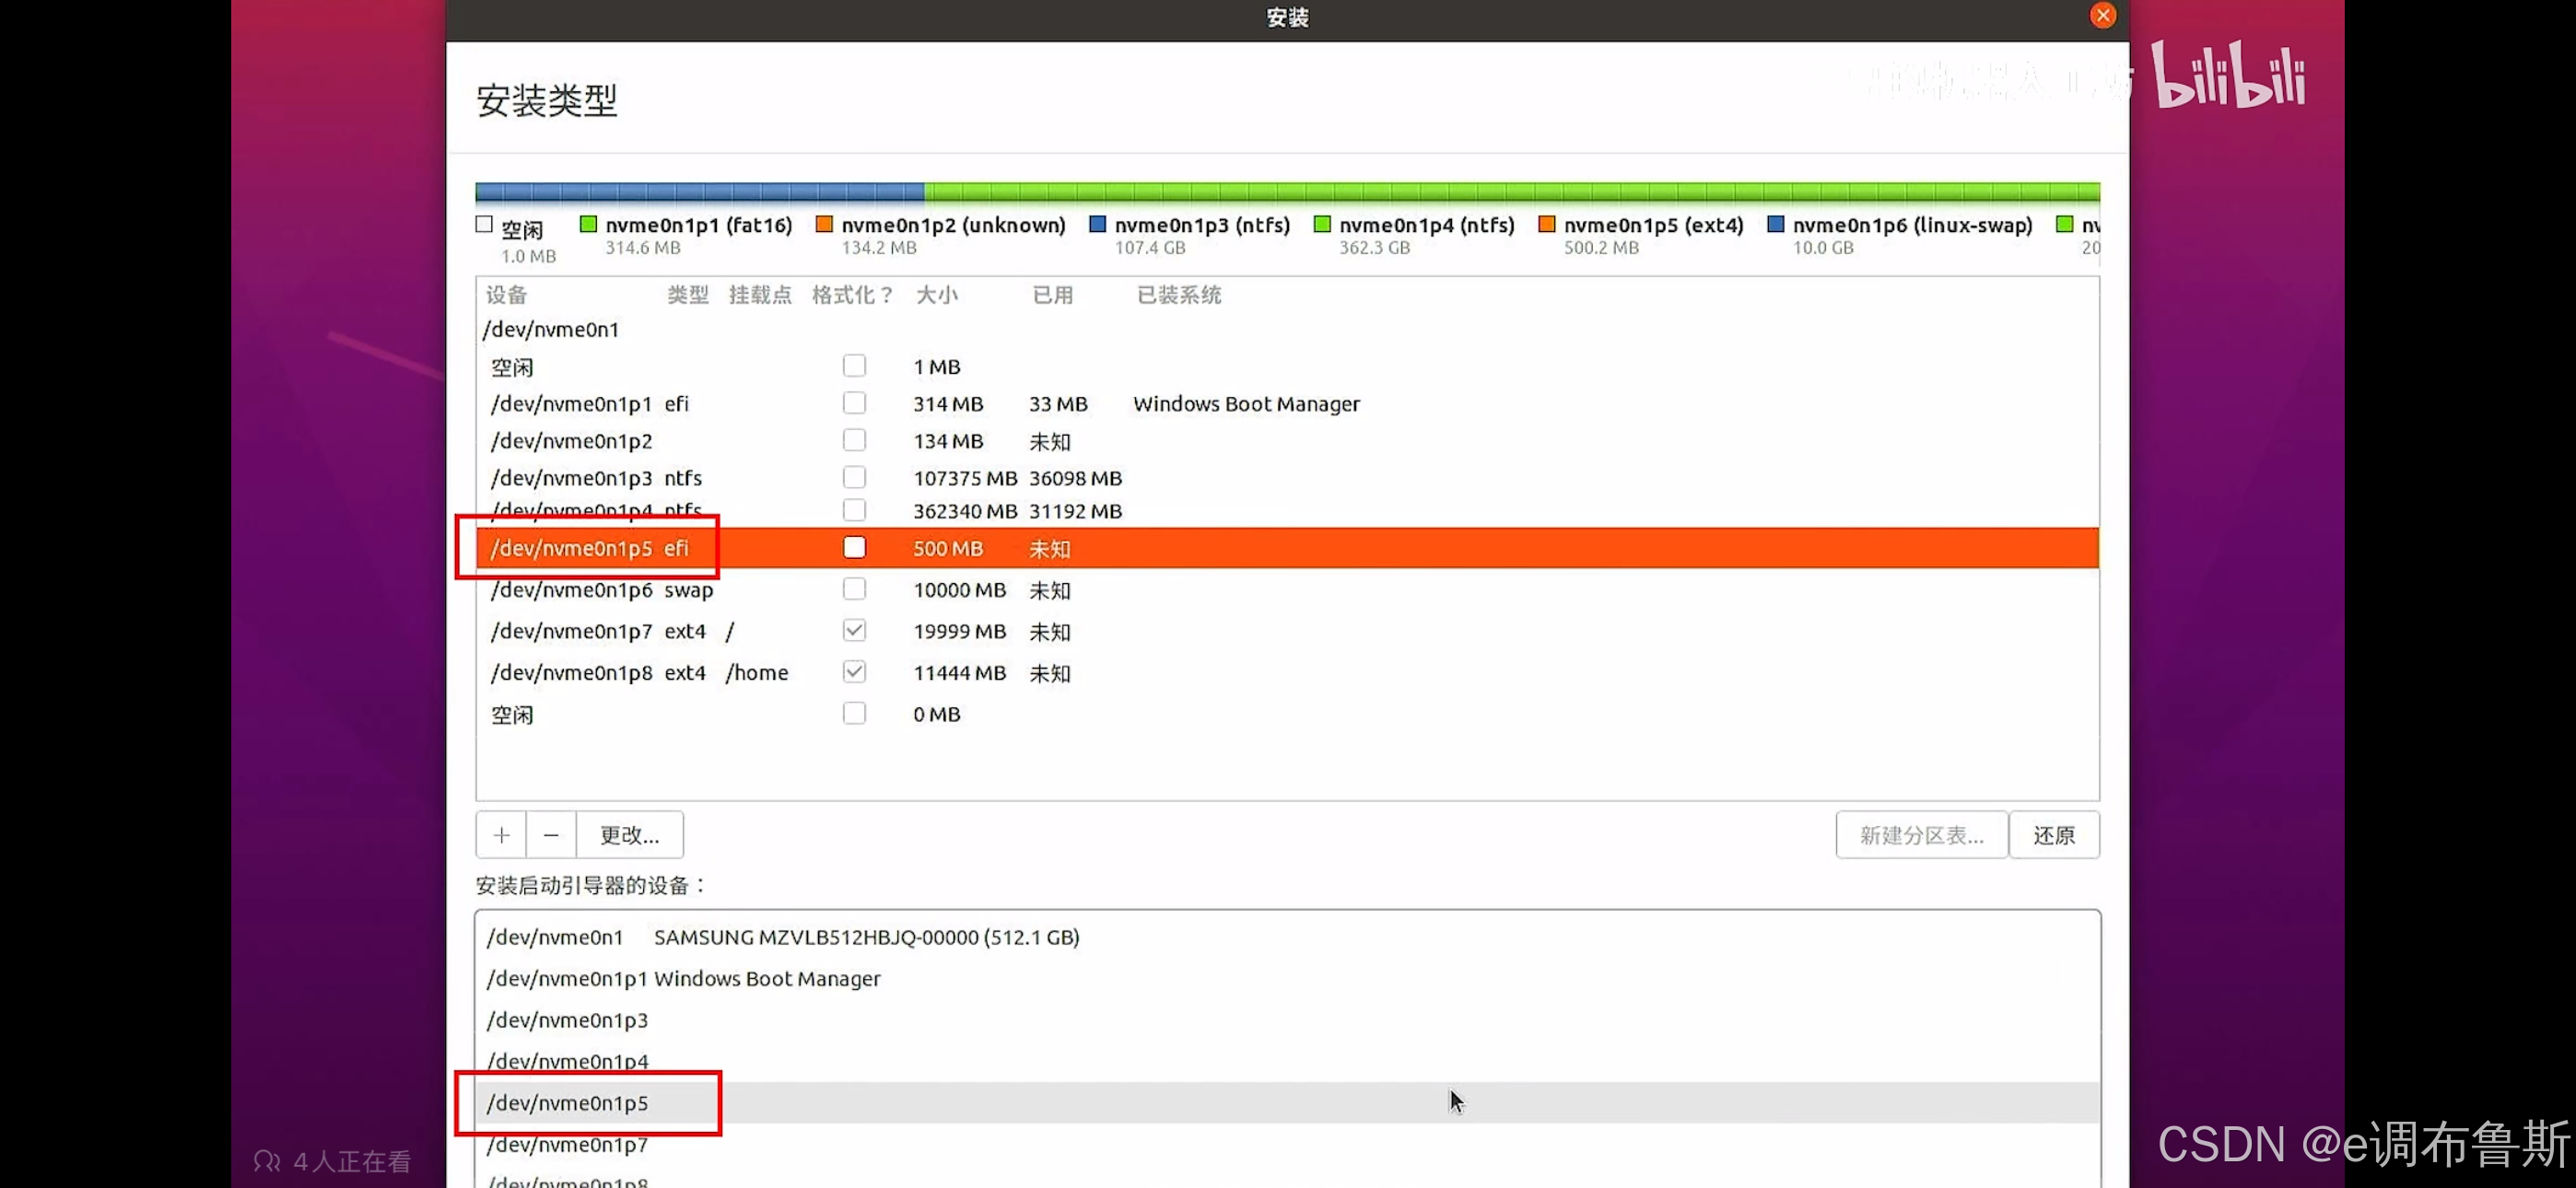Click the 11444 MB size value
The width and height of the screenshot is (2576, 1188).
pyautogui.click(x=959, y=673)
